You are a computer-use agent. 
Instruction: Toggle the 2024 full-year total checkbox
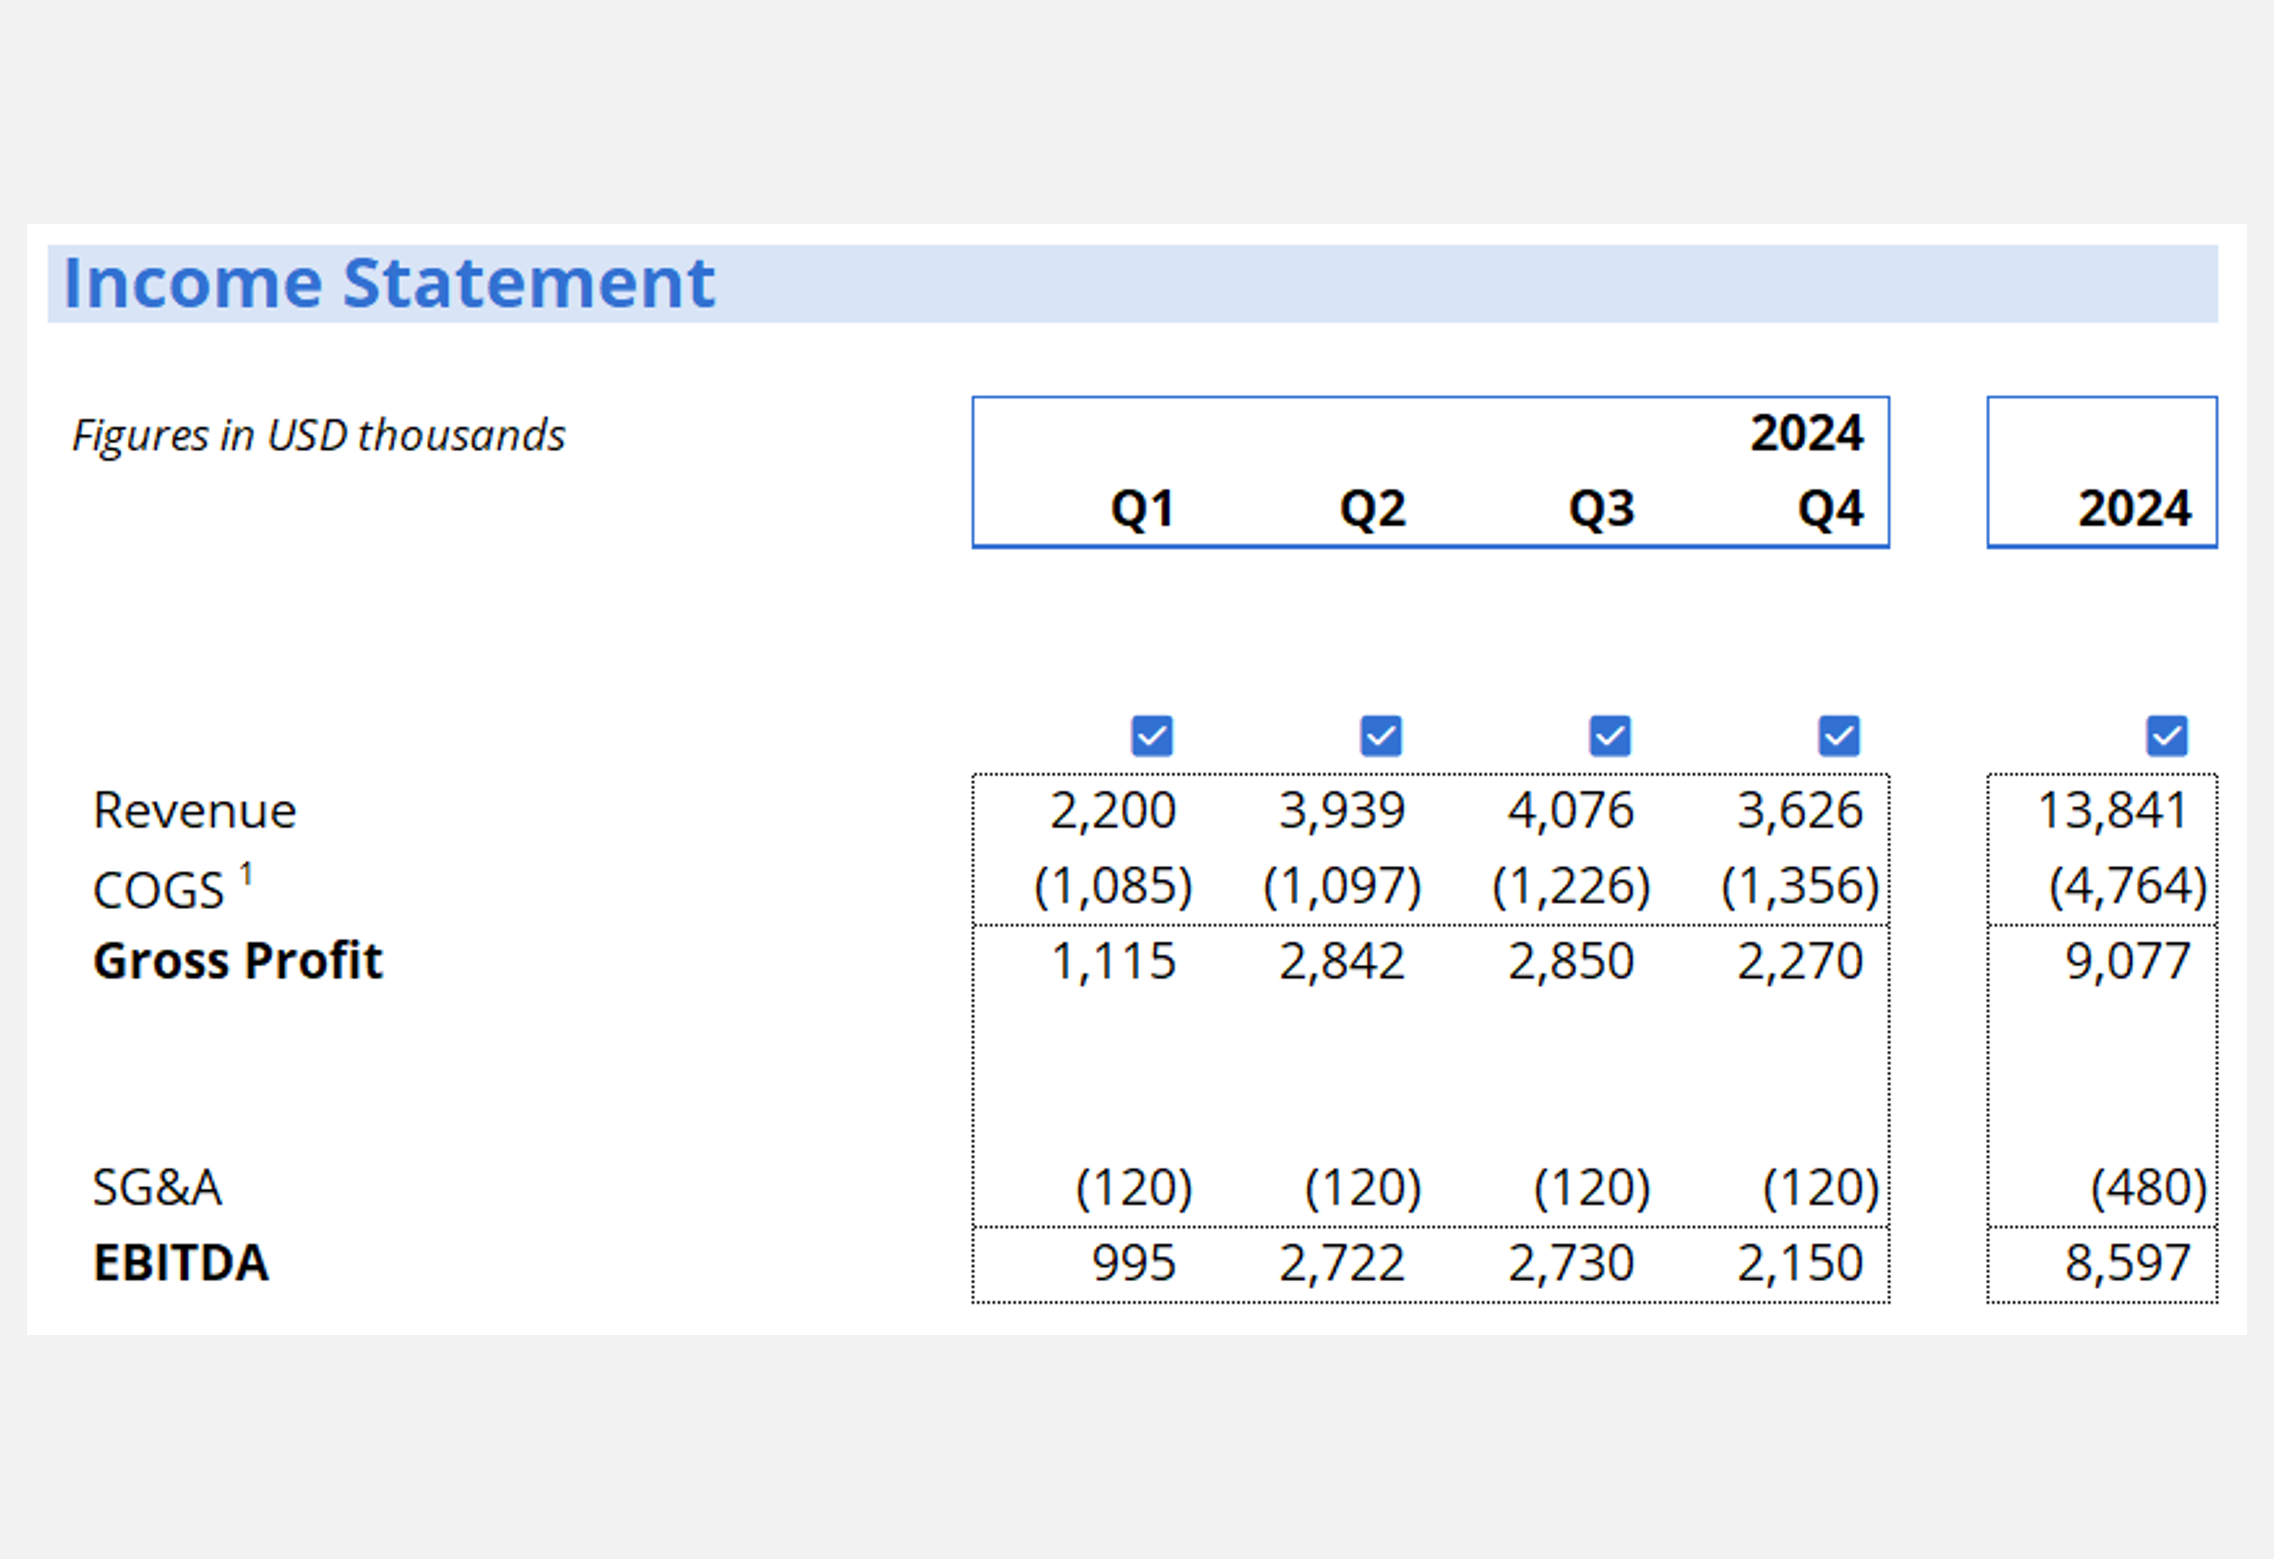(2166, 736)
